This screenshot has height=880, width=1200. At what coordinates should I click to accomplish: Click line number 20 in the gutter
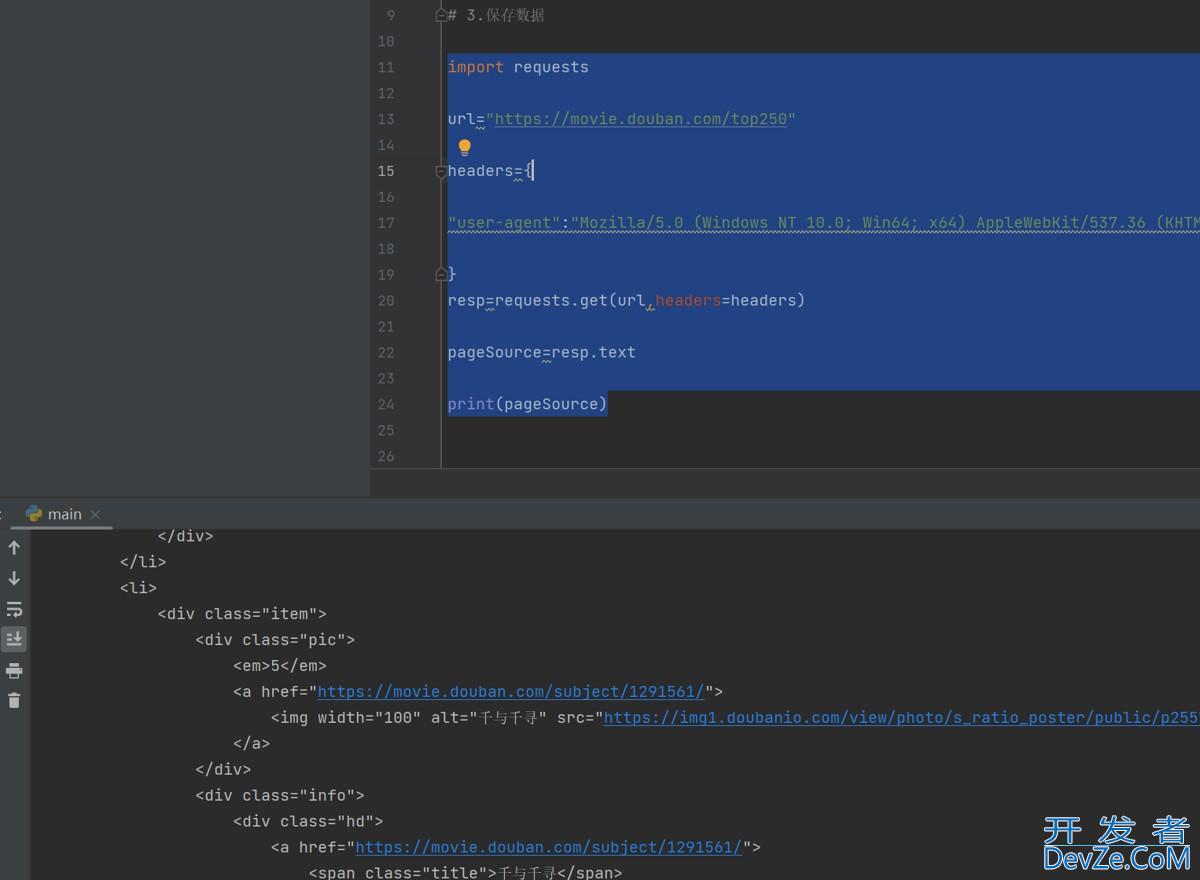386,301
